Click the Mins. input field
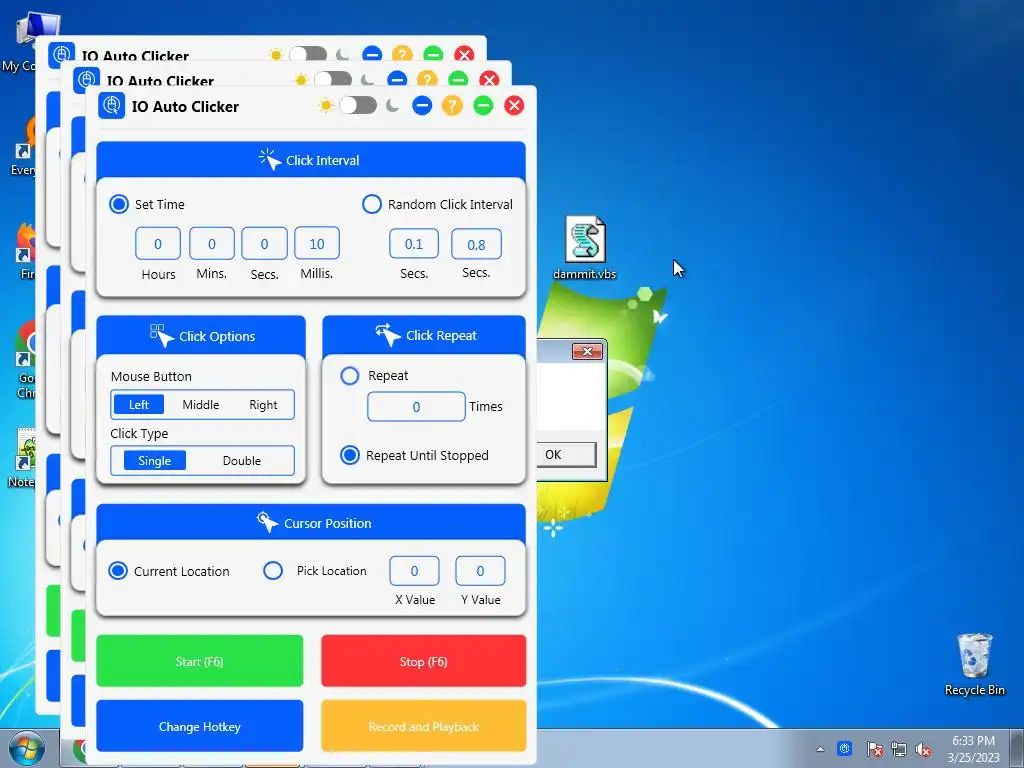This screenshot has width=1024, height=768. pos(212,244)
